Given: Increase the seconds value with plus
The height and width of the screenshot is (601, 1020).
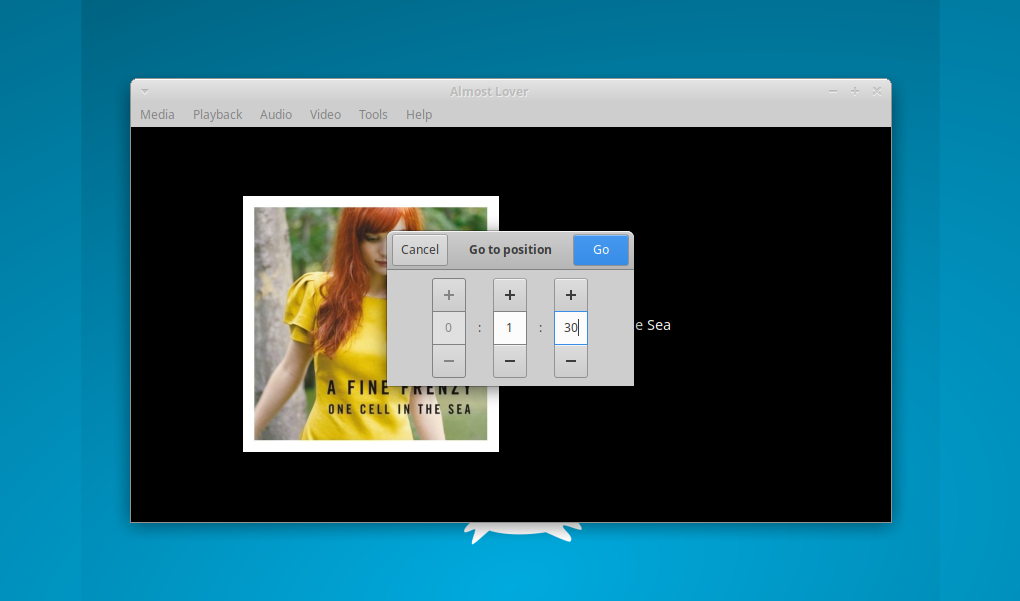Looking at the screenshot, I should coord(571,295).
